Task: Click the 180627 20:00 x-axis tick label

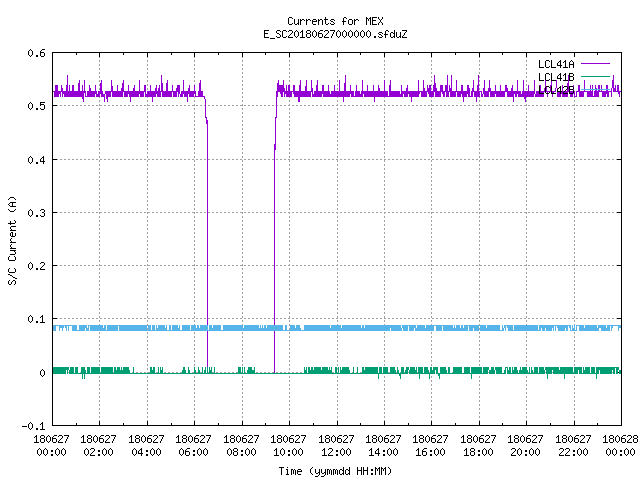Action: 525,446
